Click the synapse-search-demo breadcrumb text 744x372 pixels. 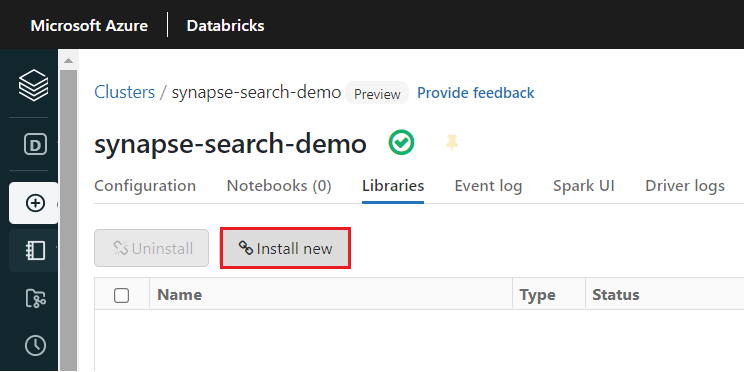pyautogui.click(x=256, y=92)
